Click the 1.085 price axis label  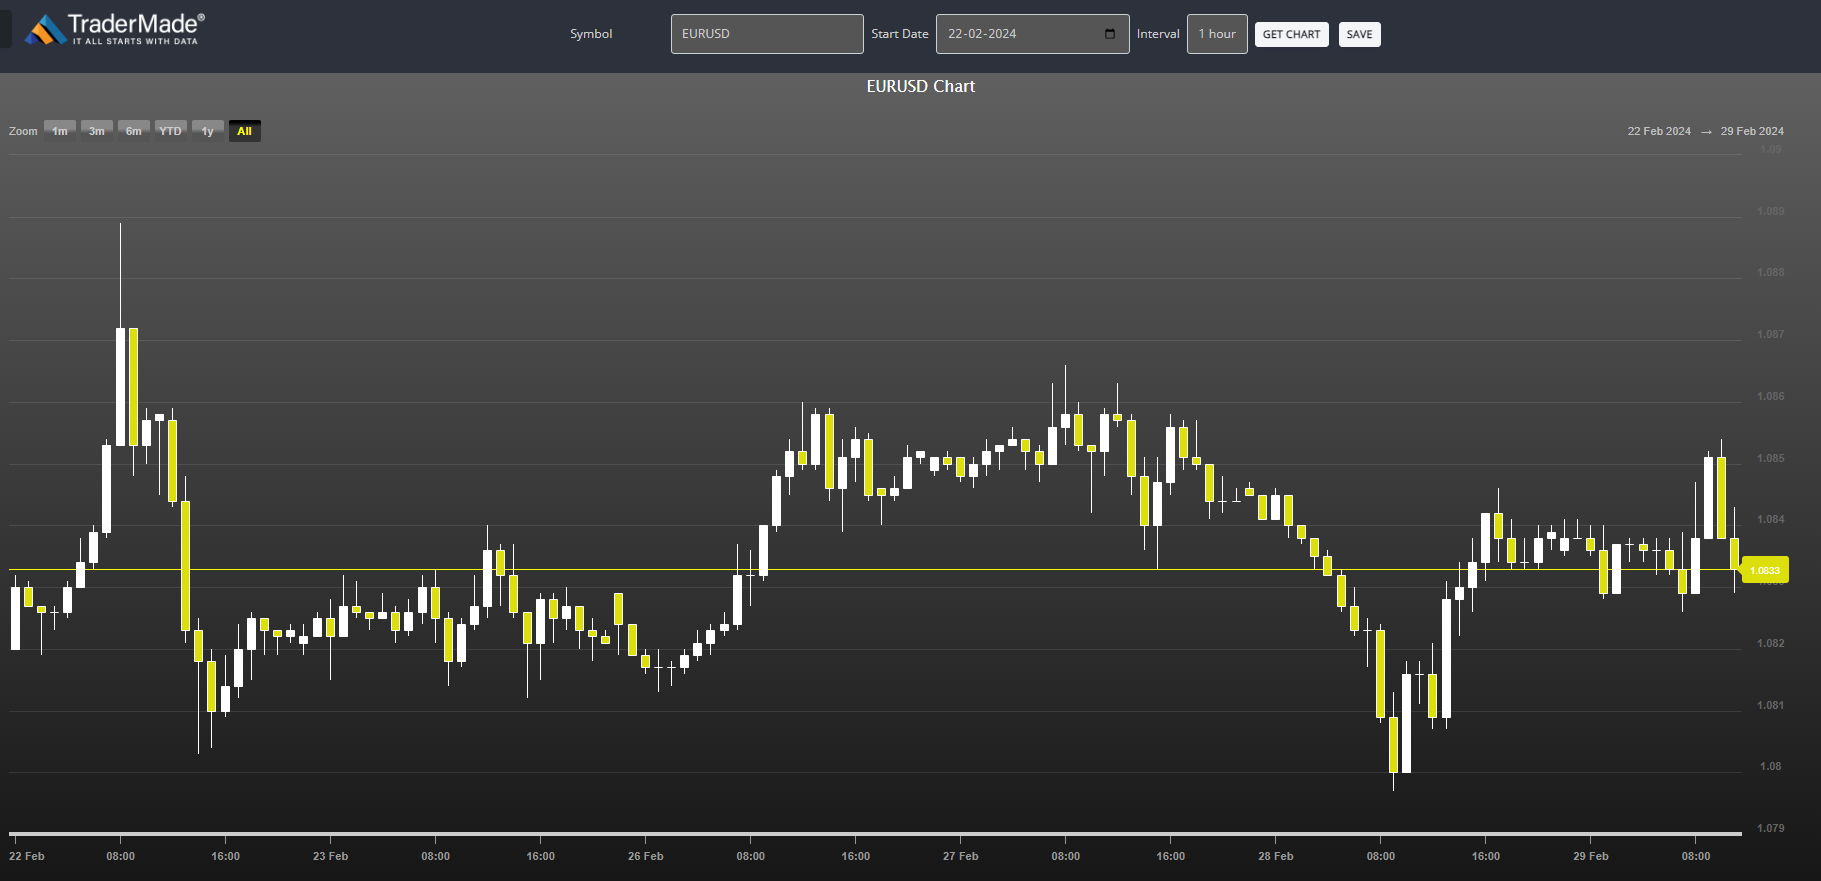click(x=1770, y=458)
